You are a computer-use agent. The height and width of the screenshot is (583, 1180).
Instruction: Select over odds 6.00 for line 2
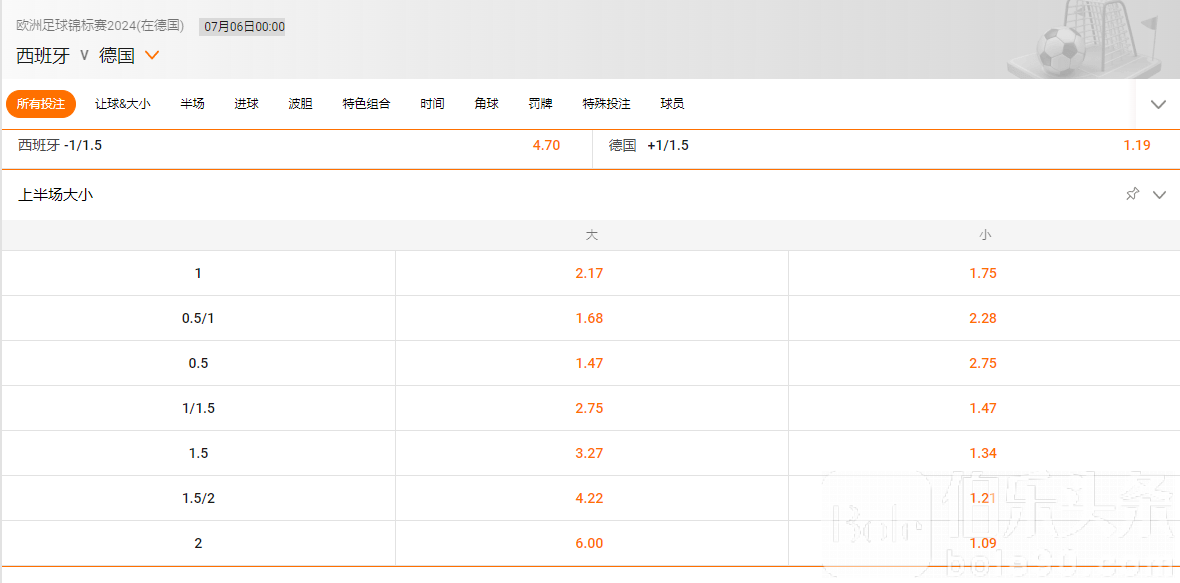point(592,543)
